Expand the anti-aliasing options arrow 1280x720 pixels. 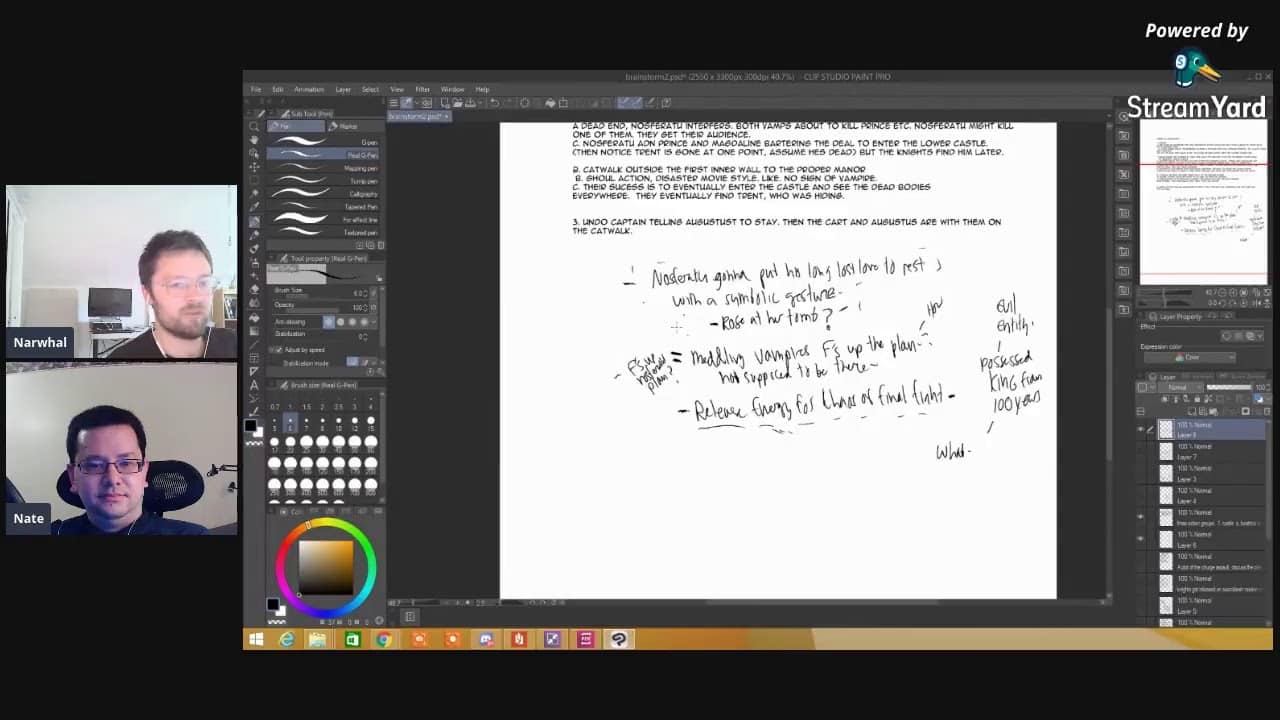tap(371, 322)
